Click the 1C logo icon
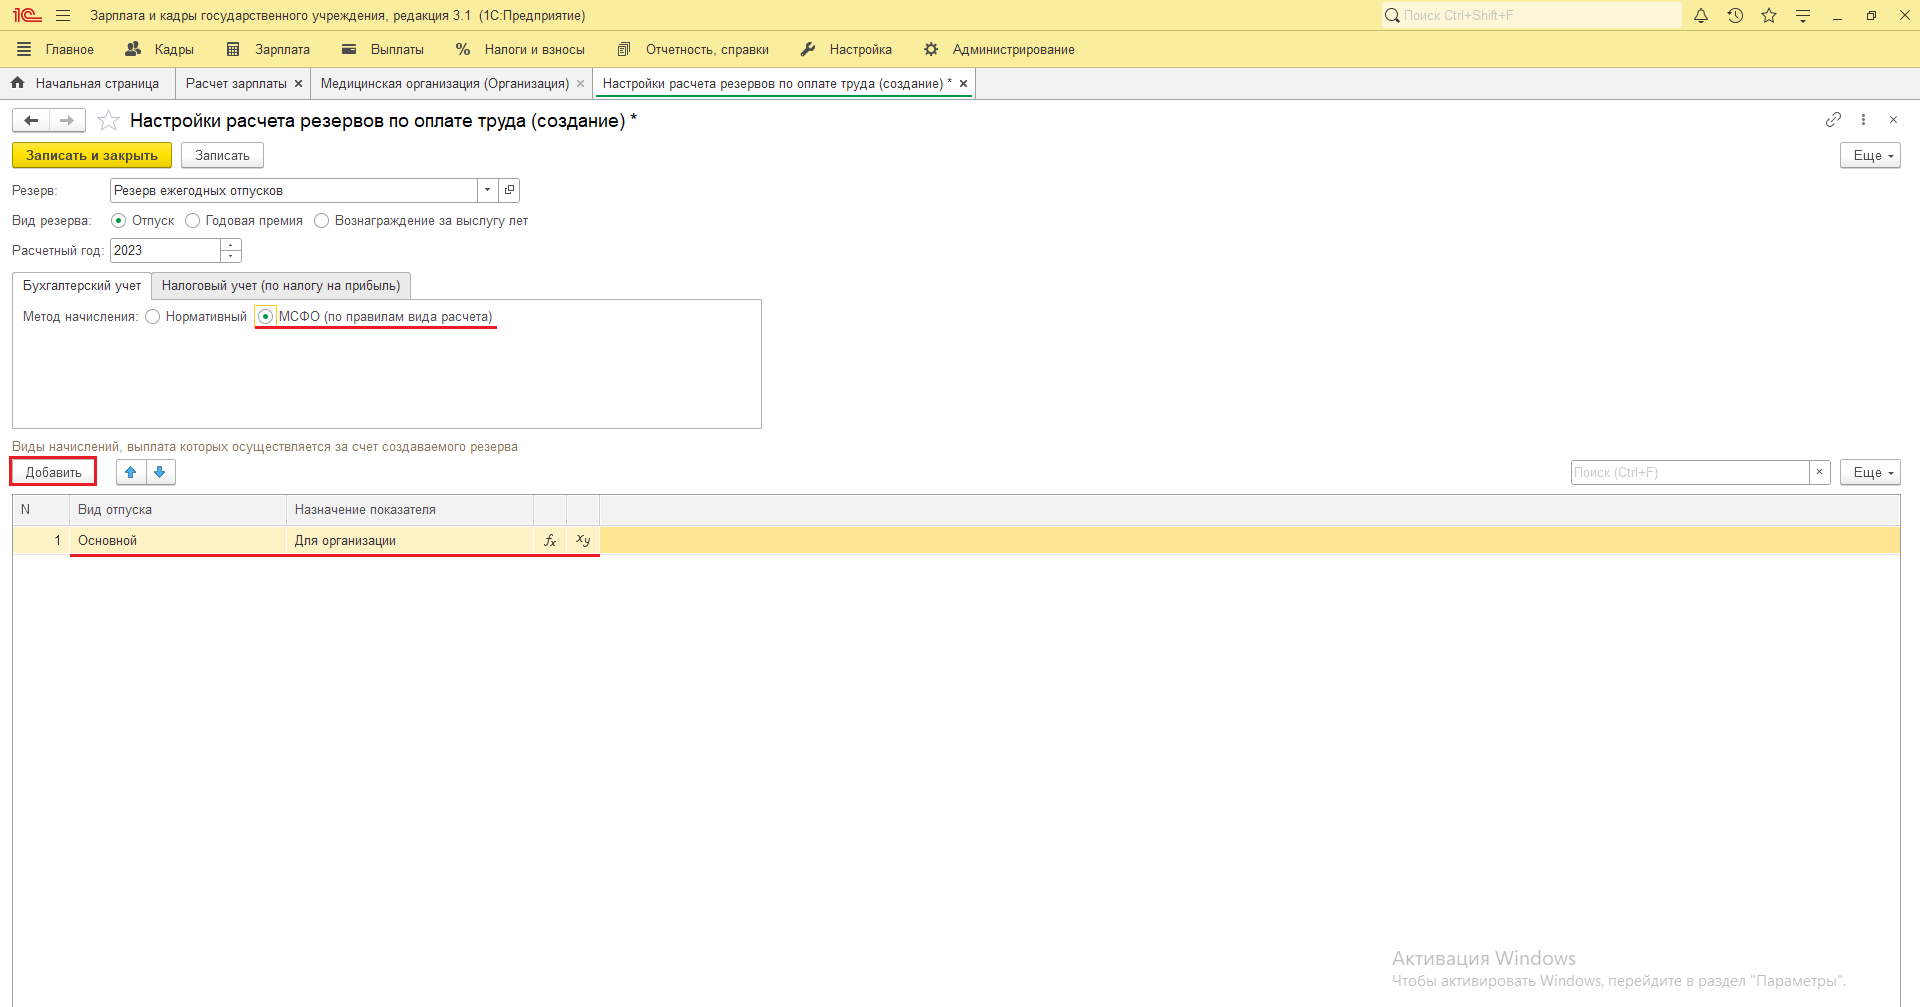This screenshot has height=1007, width=1920. pyautogui.click(x=27, y=15)
